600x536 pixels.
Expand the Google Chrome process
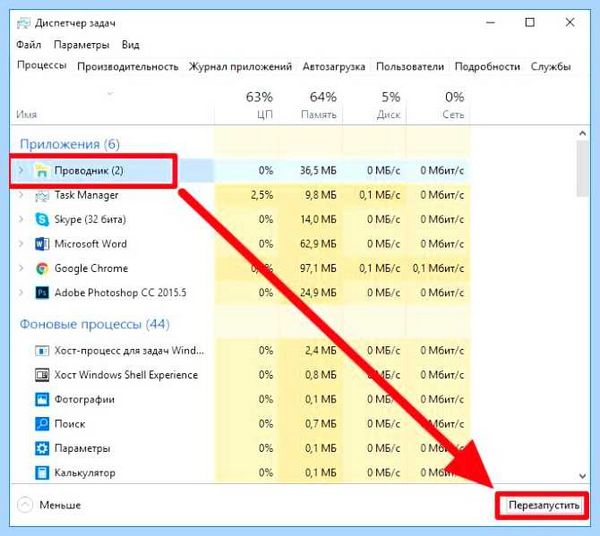click(x=21, y=268)
